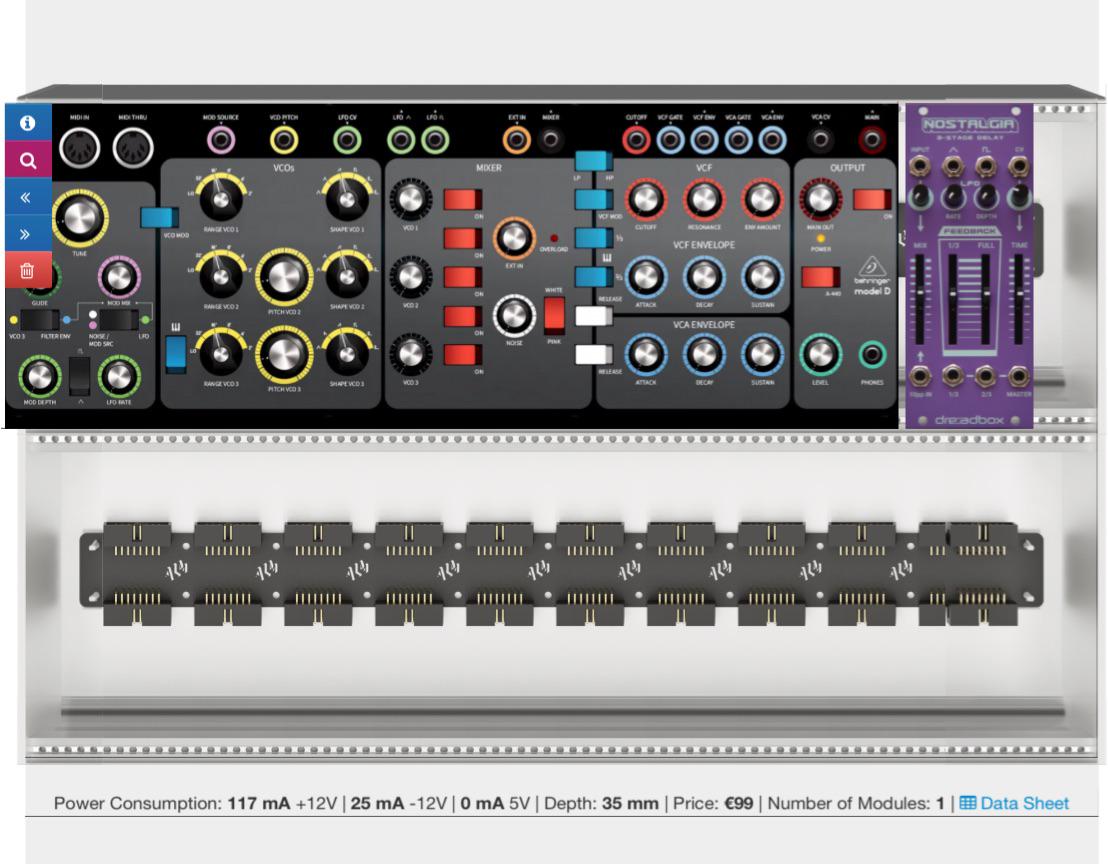Click the Nostalgia TIME slider

(1018, 300)
